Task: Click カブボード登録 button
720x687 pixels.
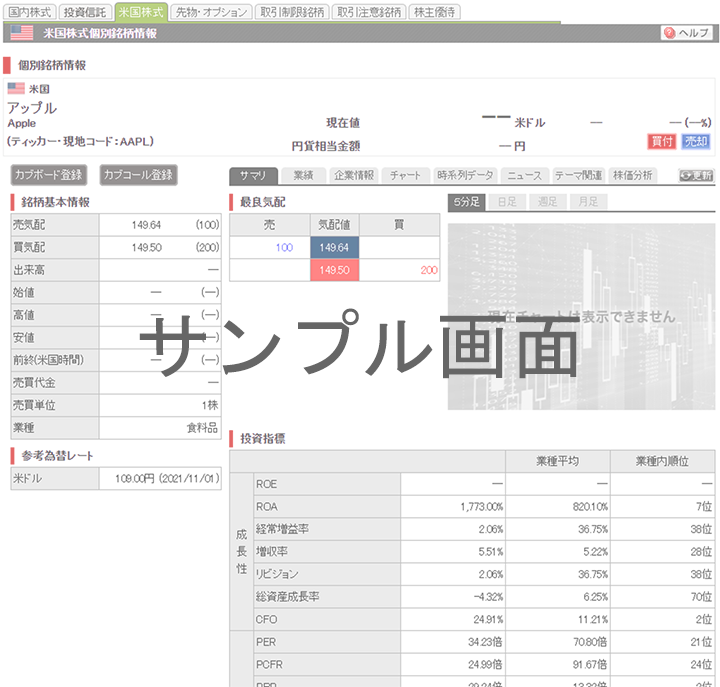Action: [49, 175]
